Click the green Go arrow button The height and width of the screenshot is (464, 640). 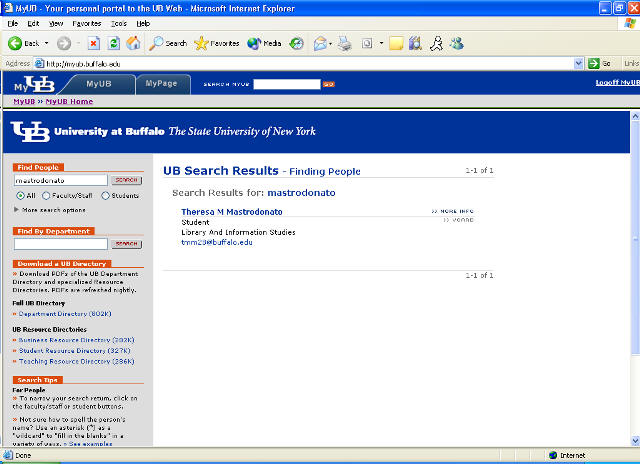pos(593,64)
